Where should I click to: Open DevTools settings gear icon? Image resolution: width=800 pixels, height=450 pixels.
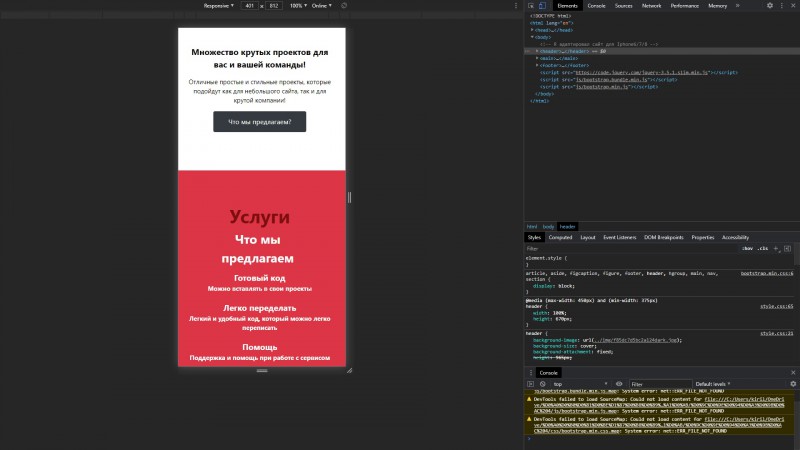pyautogui.click(x=769, y=6)
